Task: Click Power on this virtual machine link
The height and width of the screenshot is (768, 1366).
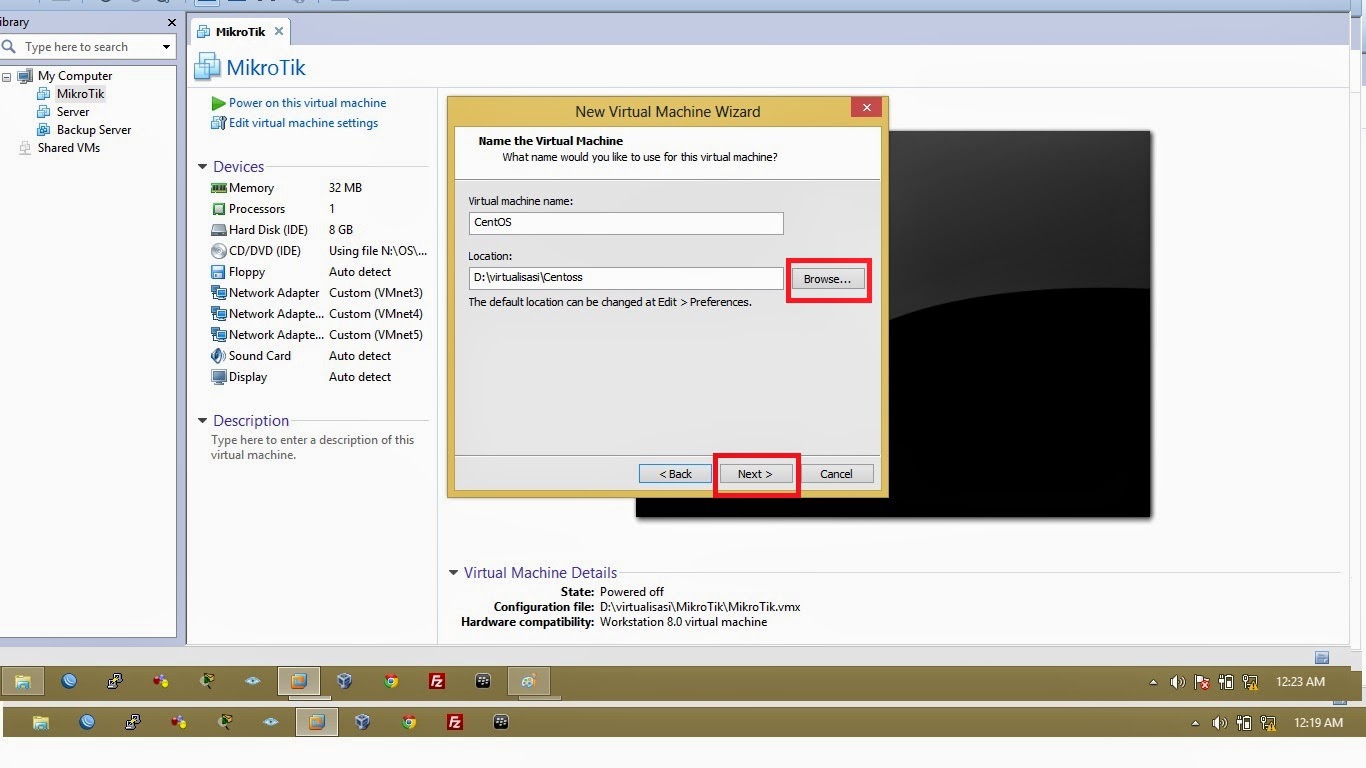Action: tap(307, 103)
